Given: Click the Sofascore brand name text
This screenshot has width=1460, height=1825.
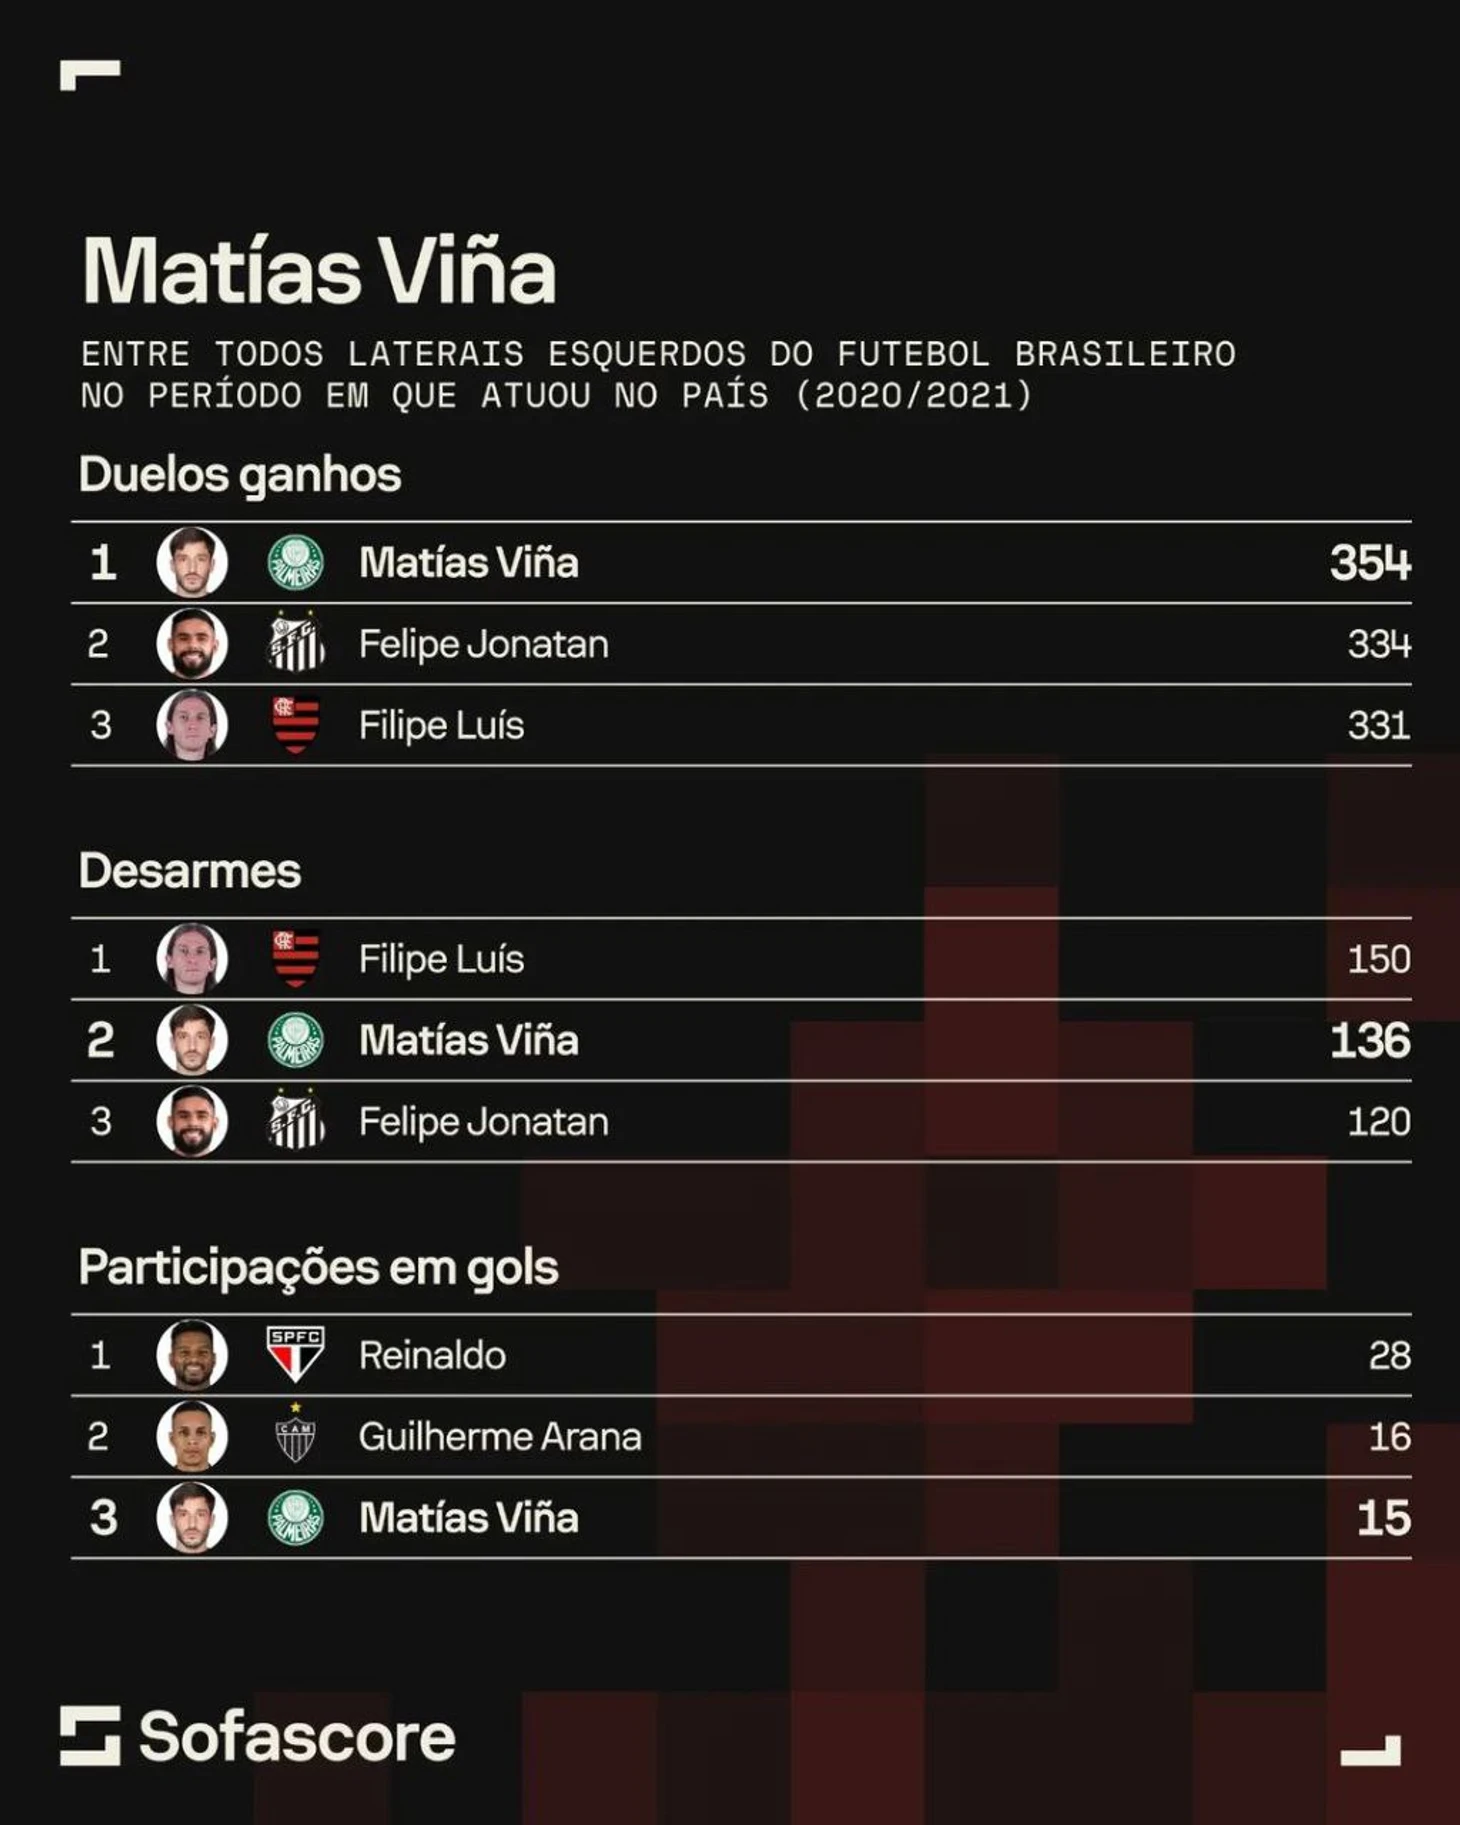Looking at the screenshot, I should click(297, 1737).
